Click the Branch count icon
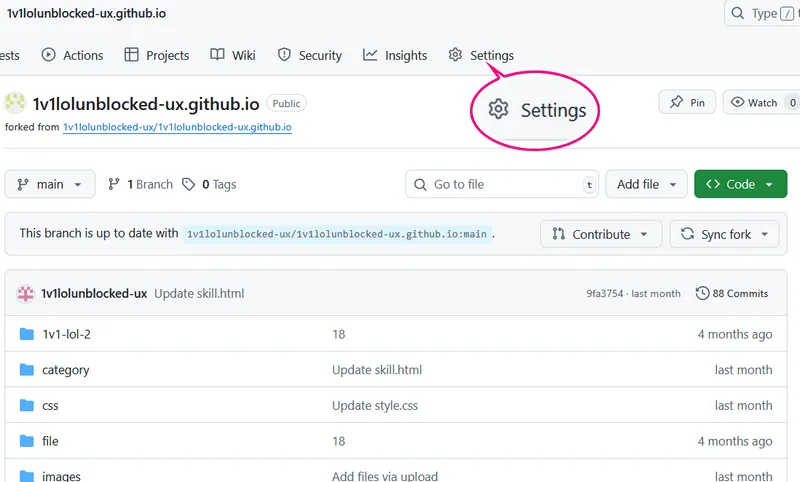The width and height of the screenshot is (800, 482). pyautogui.click(x=115, y=184)
